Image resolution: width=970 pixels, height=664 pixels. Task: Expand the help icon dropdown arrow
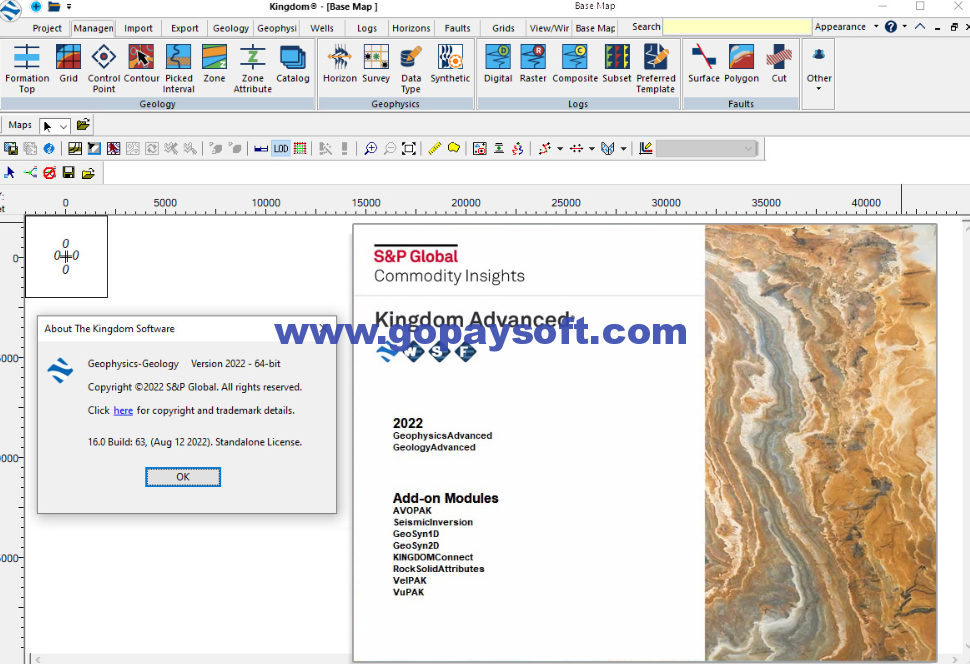904,27
